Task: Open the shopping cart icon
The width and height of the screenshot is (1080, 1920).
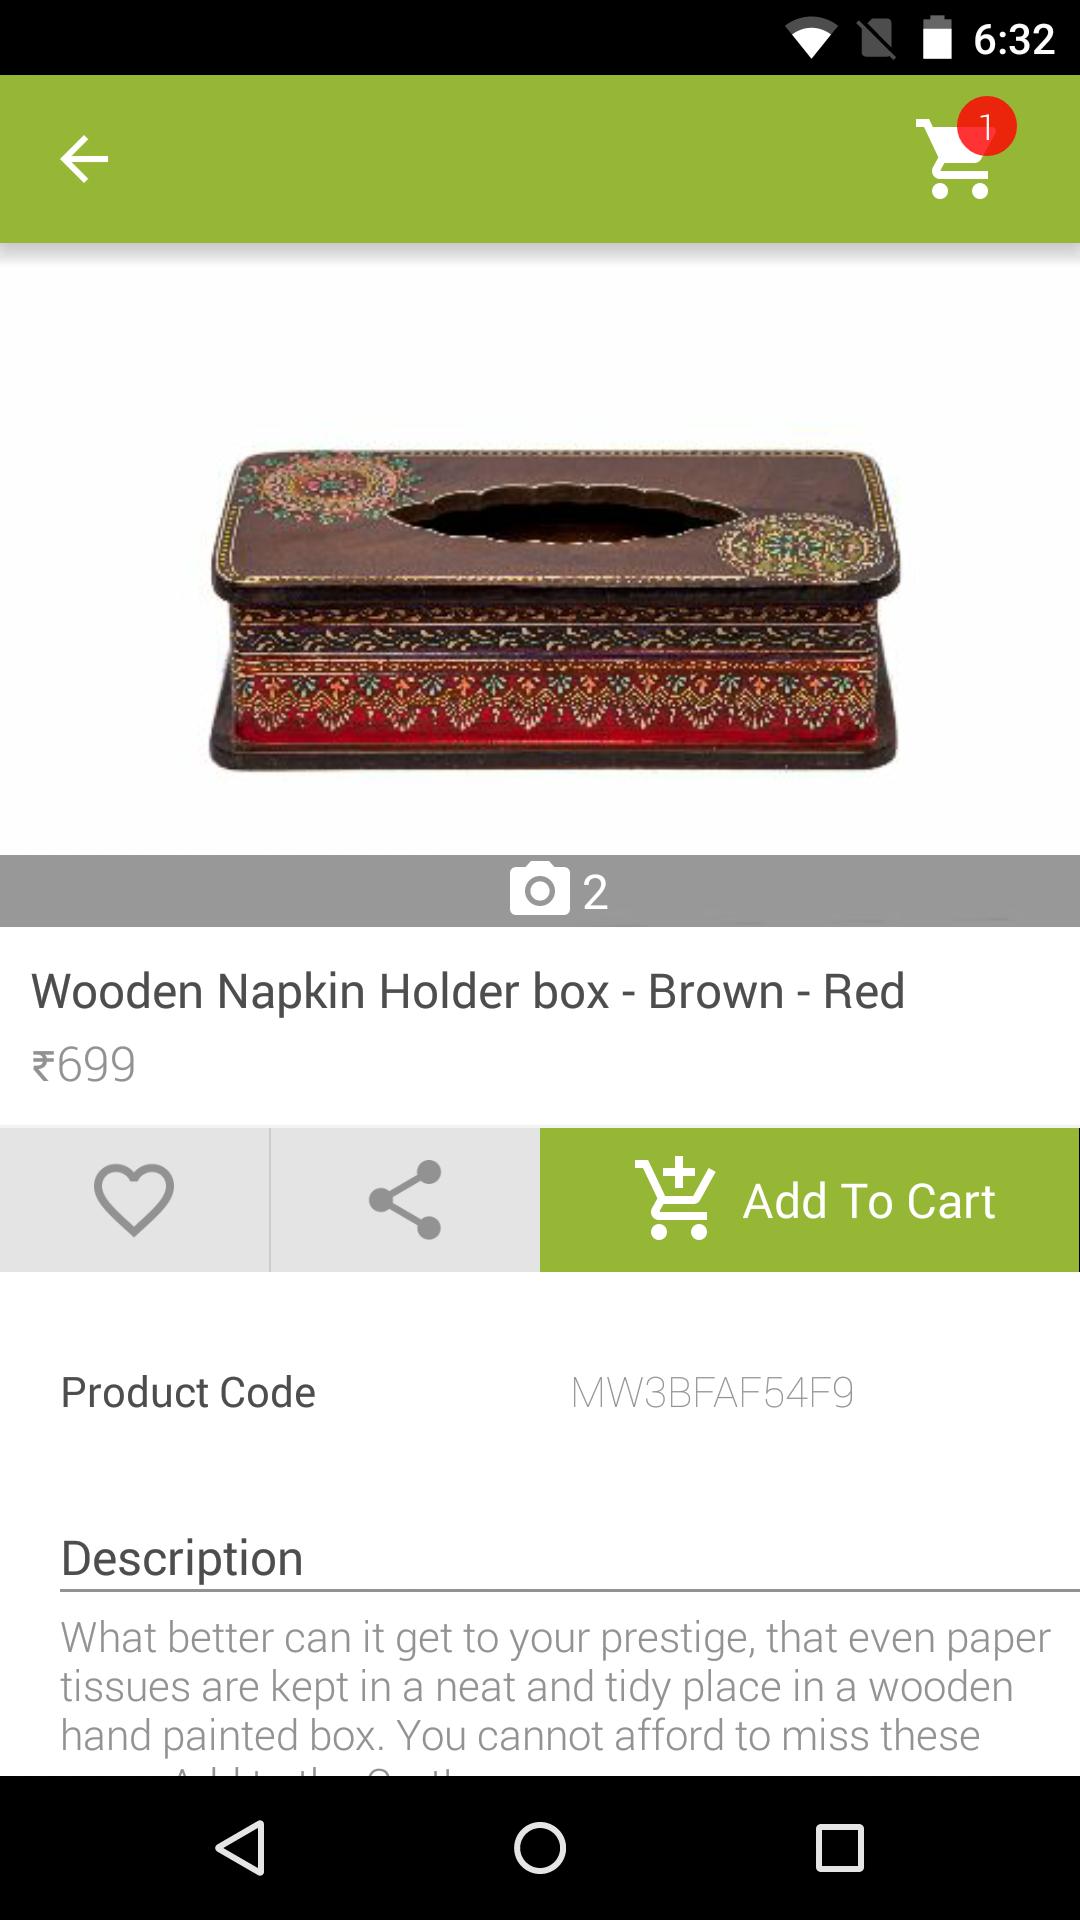Action: (x=955, y=160)
